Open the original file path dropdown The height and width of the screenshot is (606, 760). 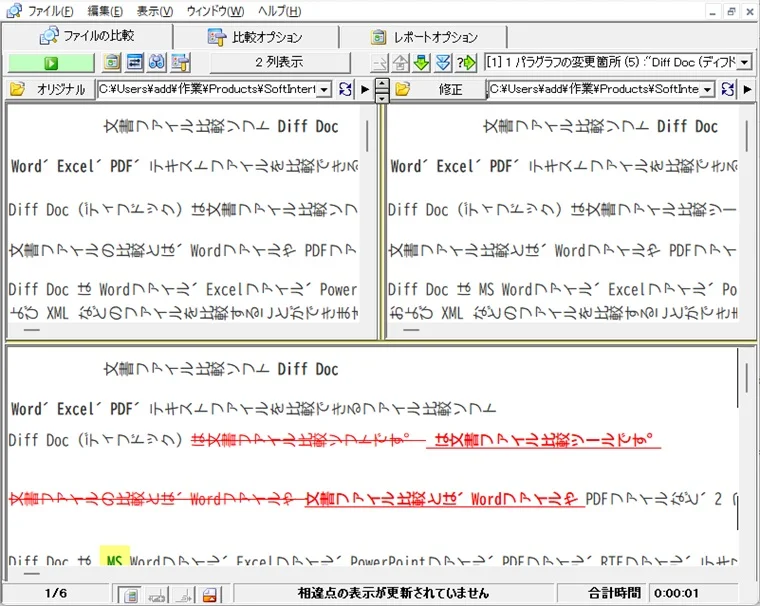coord(325,89)
